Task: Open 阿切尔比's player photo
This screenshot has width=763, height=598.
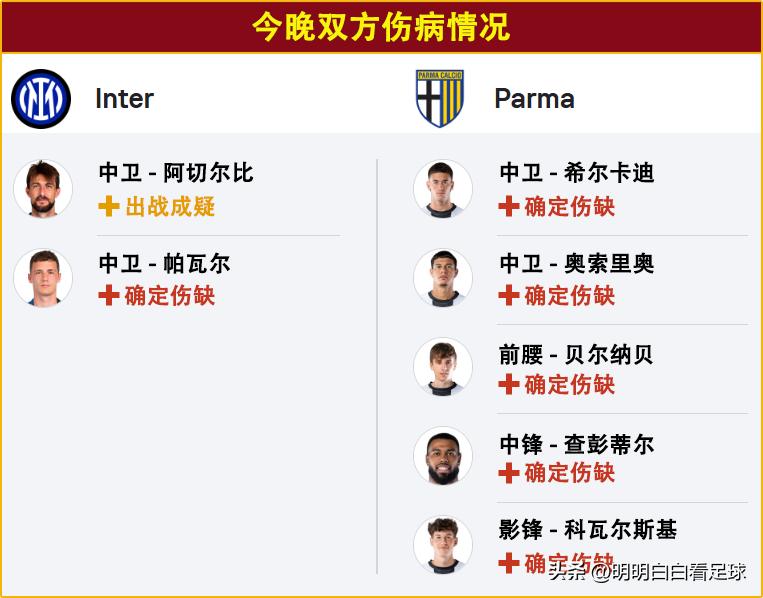Action: tap(43, 188)
